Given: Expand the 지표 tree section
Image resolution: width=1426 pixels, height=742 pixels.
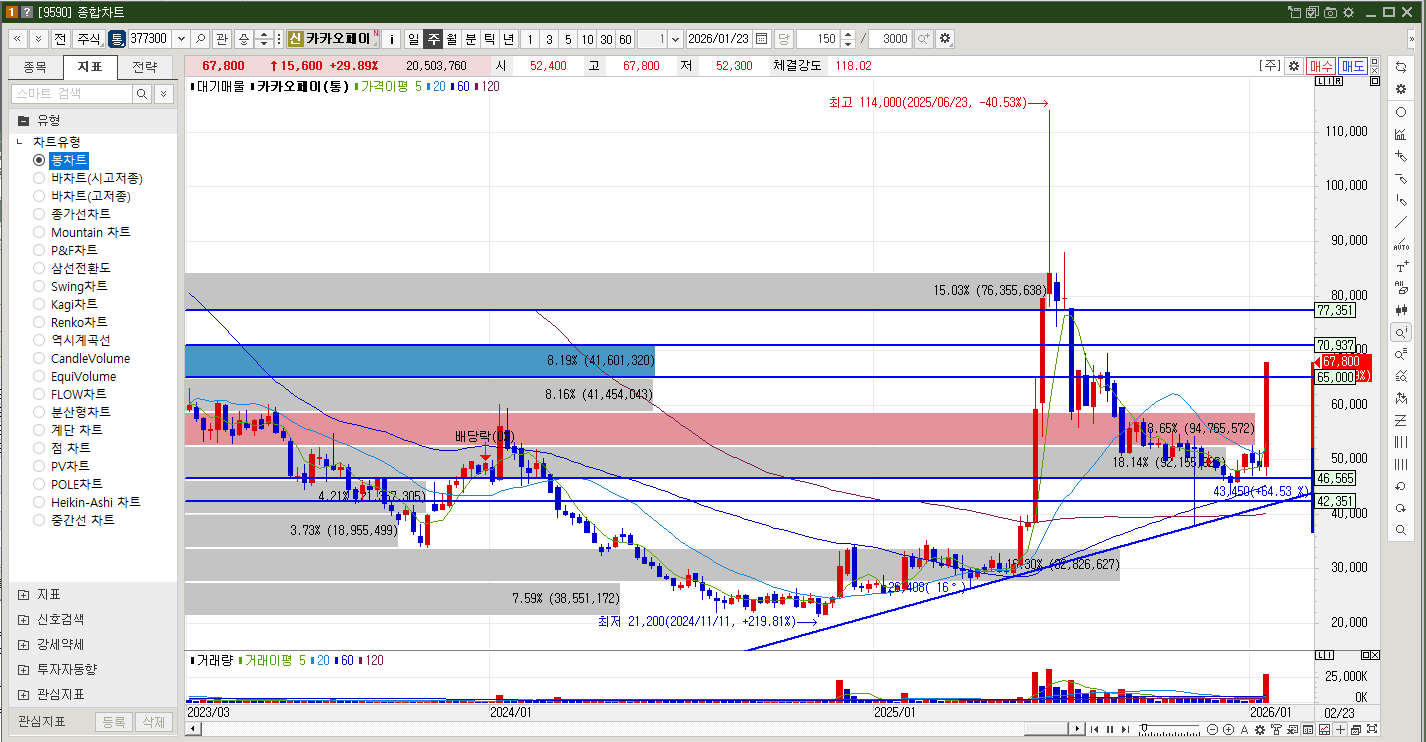Looking at the screenshot, I should point(23,594).
